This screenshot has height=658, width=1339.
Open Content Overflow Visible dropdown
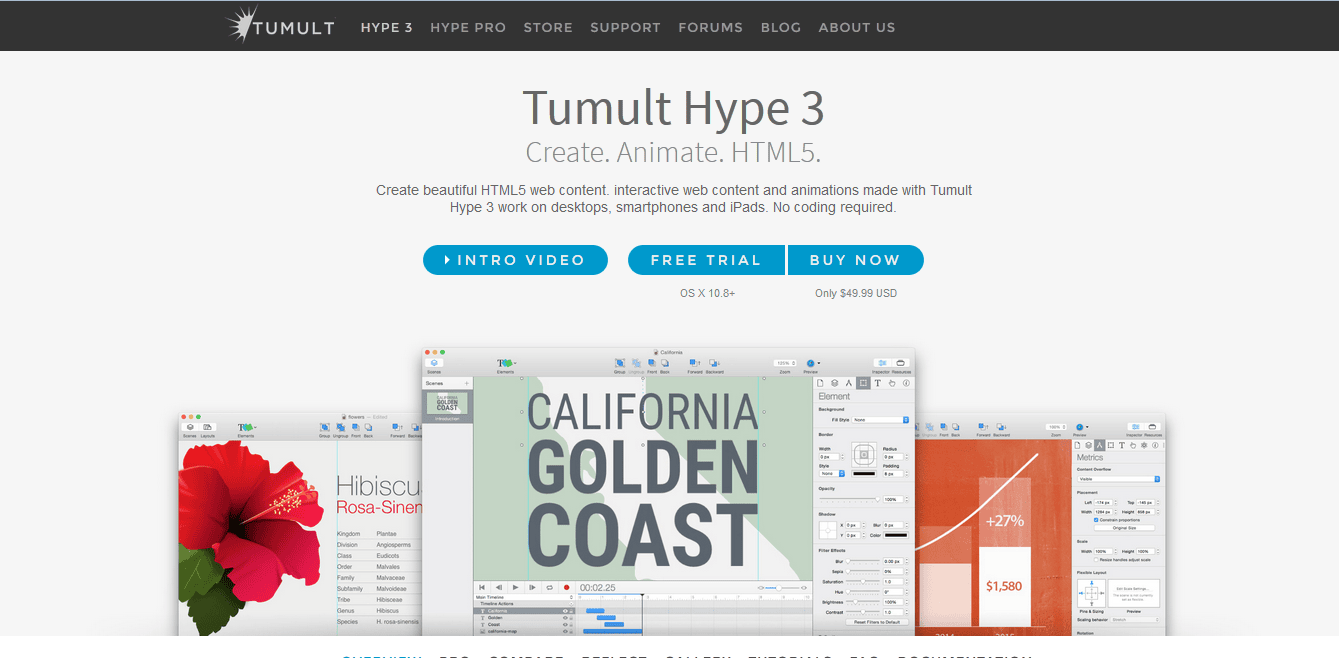tap(1118, 479)
